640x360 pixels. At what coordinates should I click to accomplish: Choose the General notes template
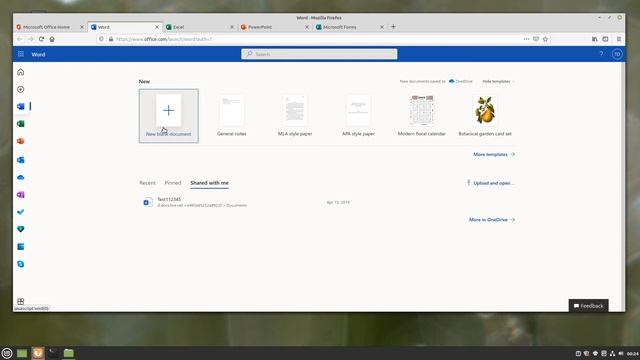[231, 116]
